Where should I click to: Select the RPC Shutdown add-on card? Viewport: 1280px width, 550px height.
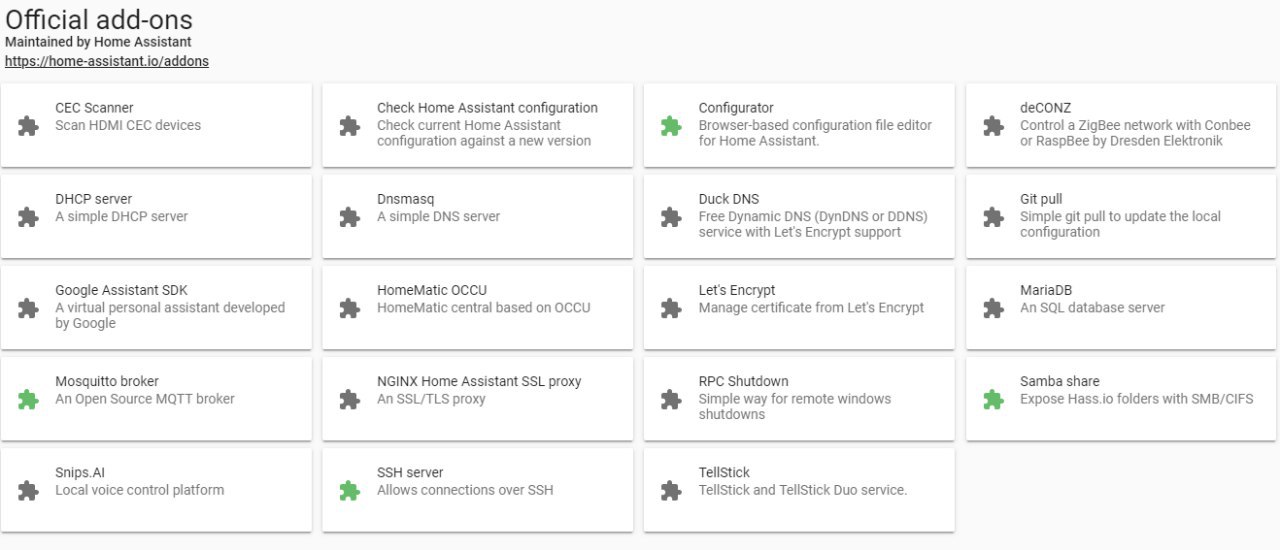point(799,398)
